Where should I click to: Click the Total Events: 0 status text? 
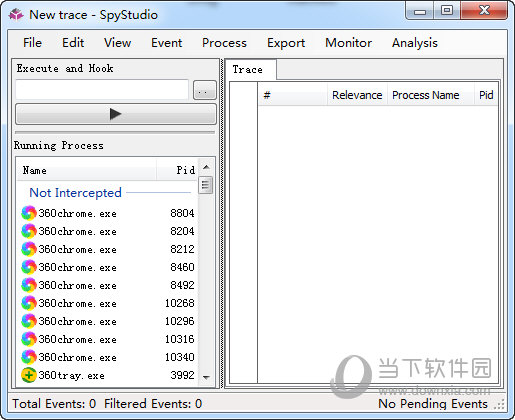[54, 404]
